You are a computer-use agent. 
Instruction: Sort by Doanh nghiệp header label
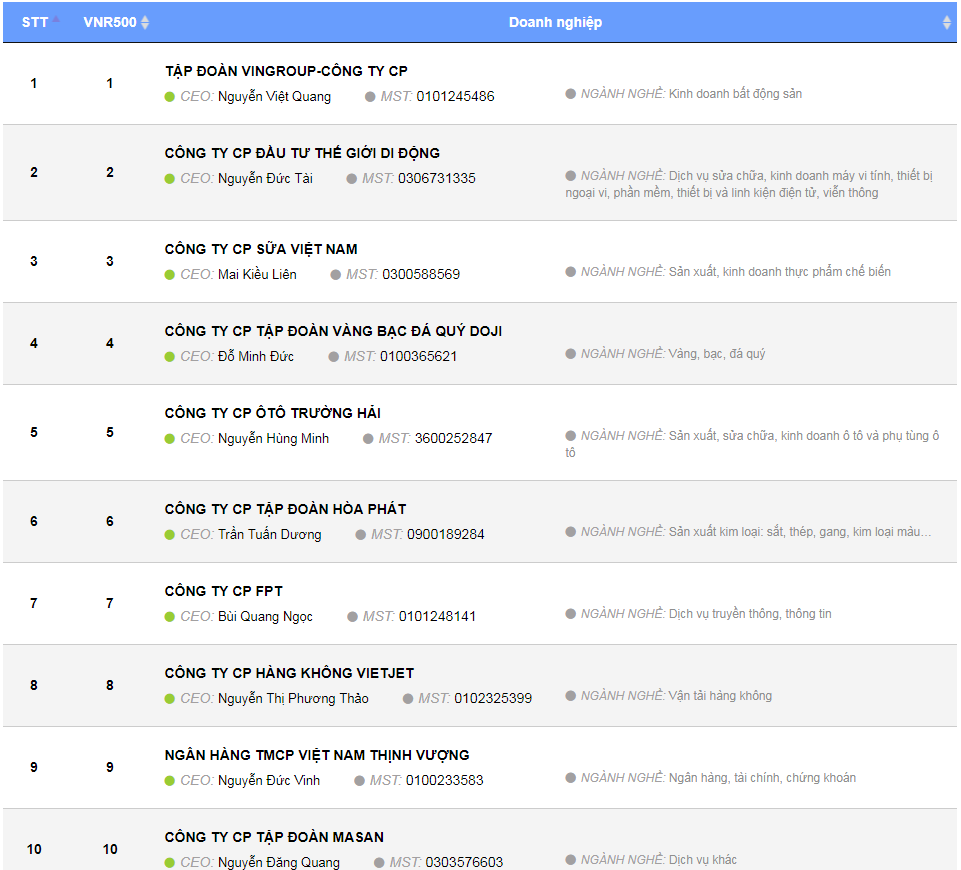point(555,22)
